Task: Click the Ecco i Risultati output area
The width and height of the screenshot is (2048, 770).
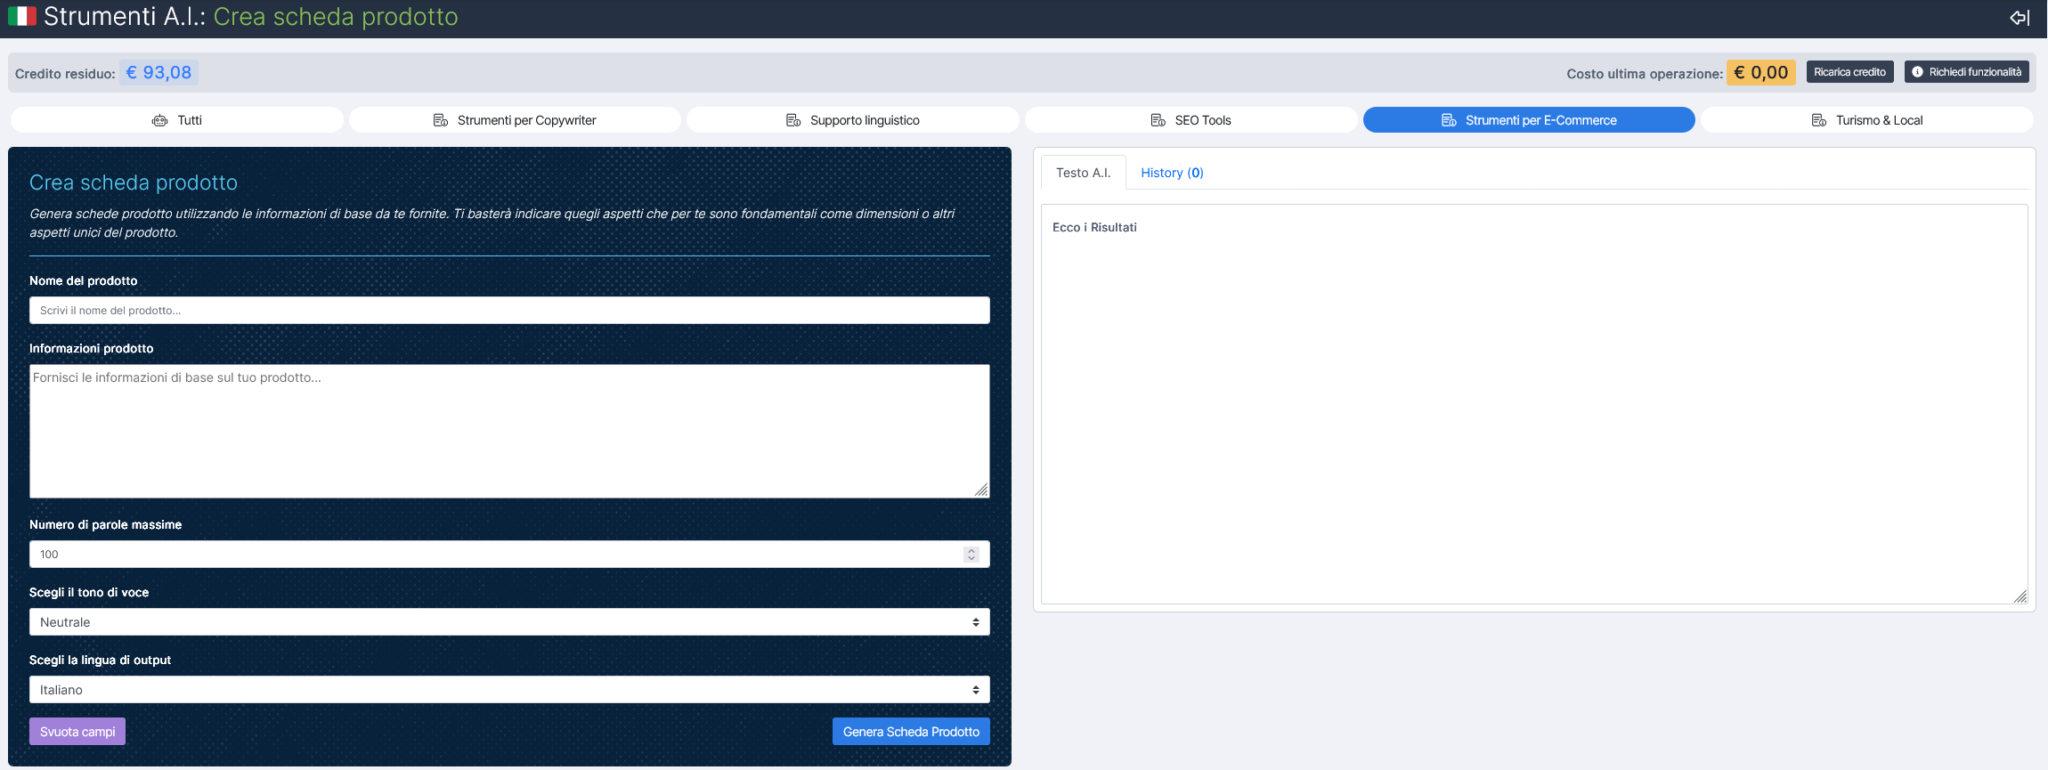Action: point(1534,404)
